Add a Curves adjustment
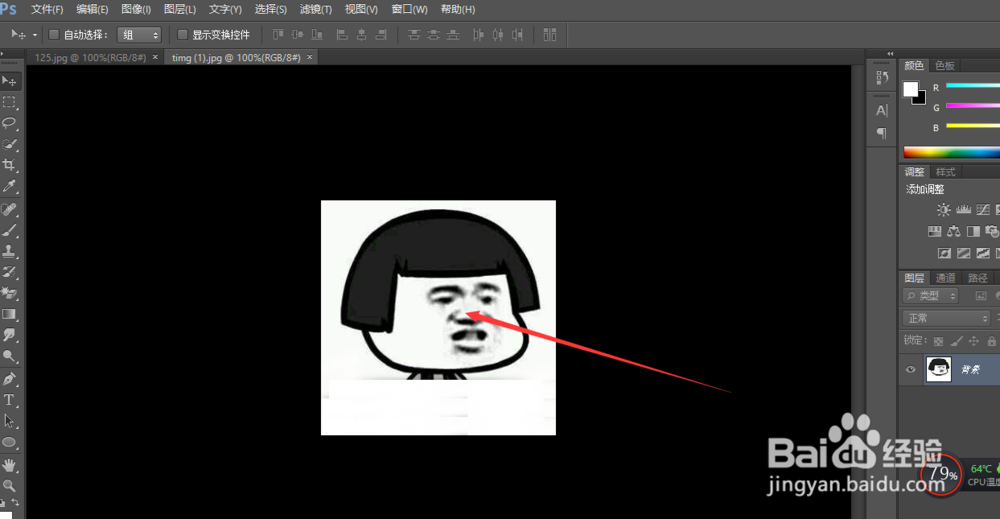This screenshot has width=1000, height=519. (x=983, y=210)
